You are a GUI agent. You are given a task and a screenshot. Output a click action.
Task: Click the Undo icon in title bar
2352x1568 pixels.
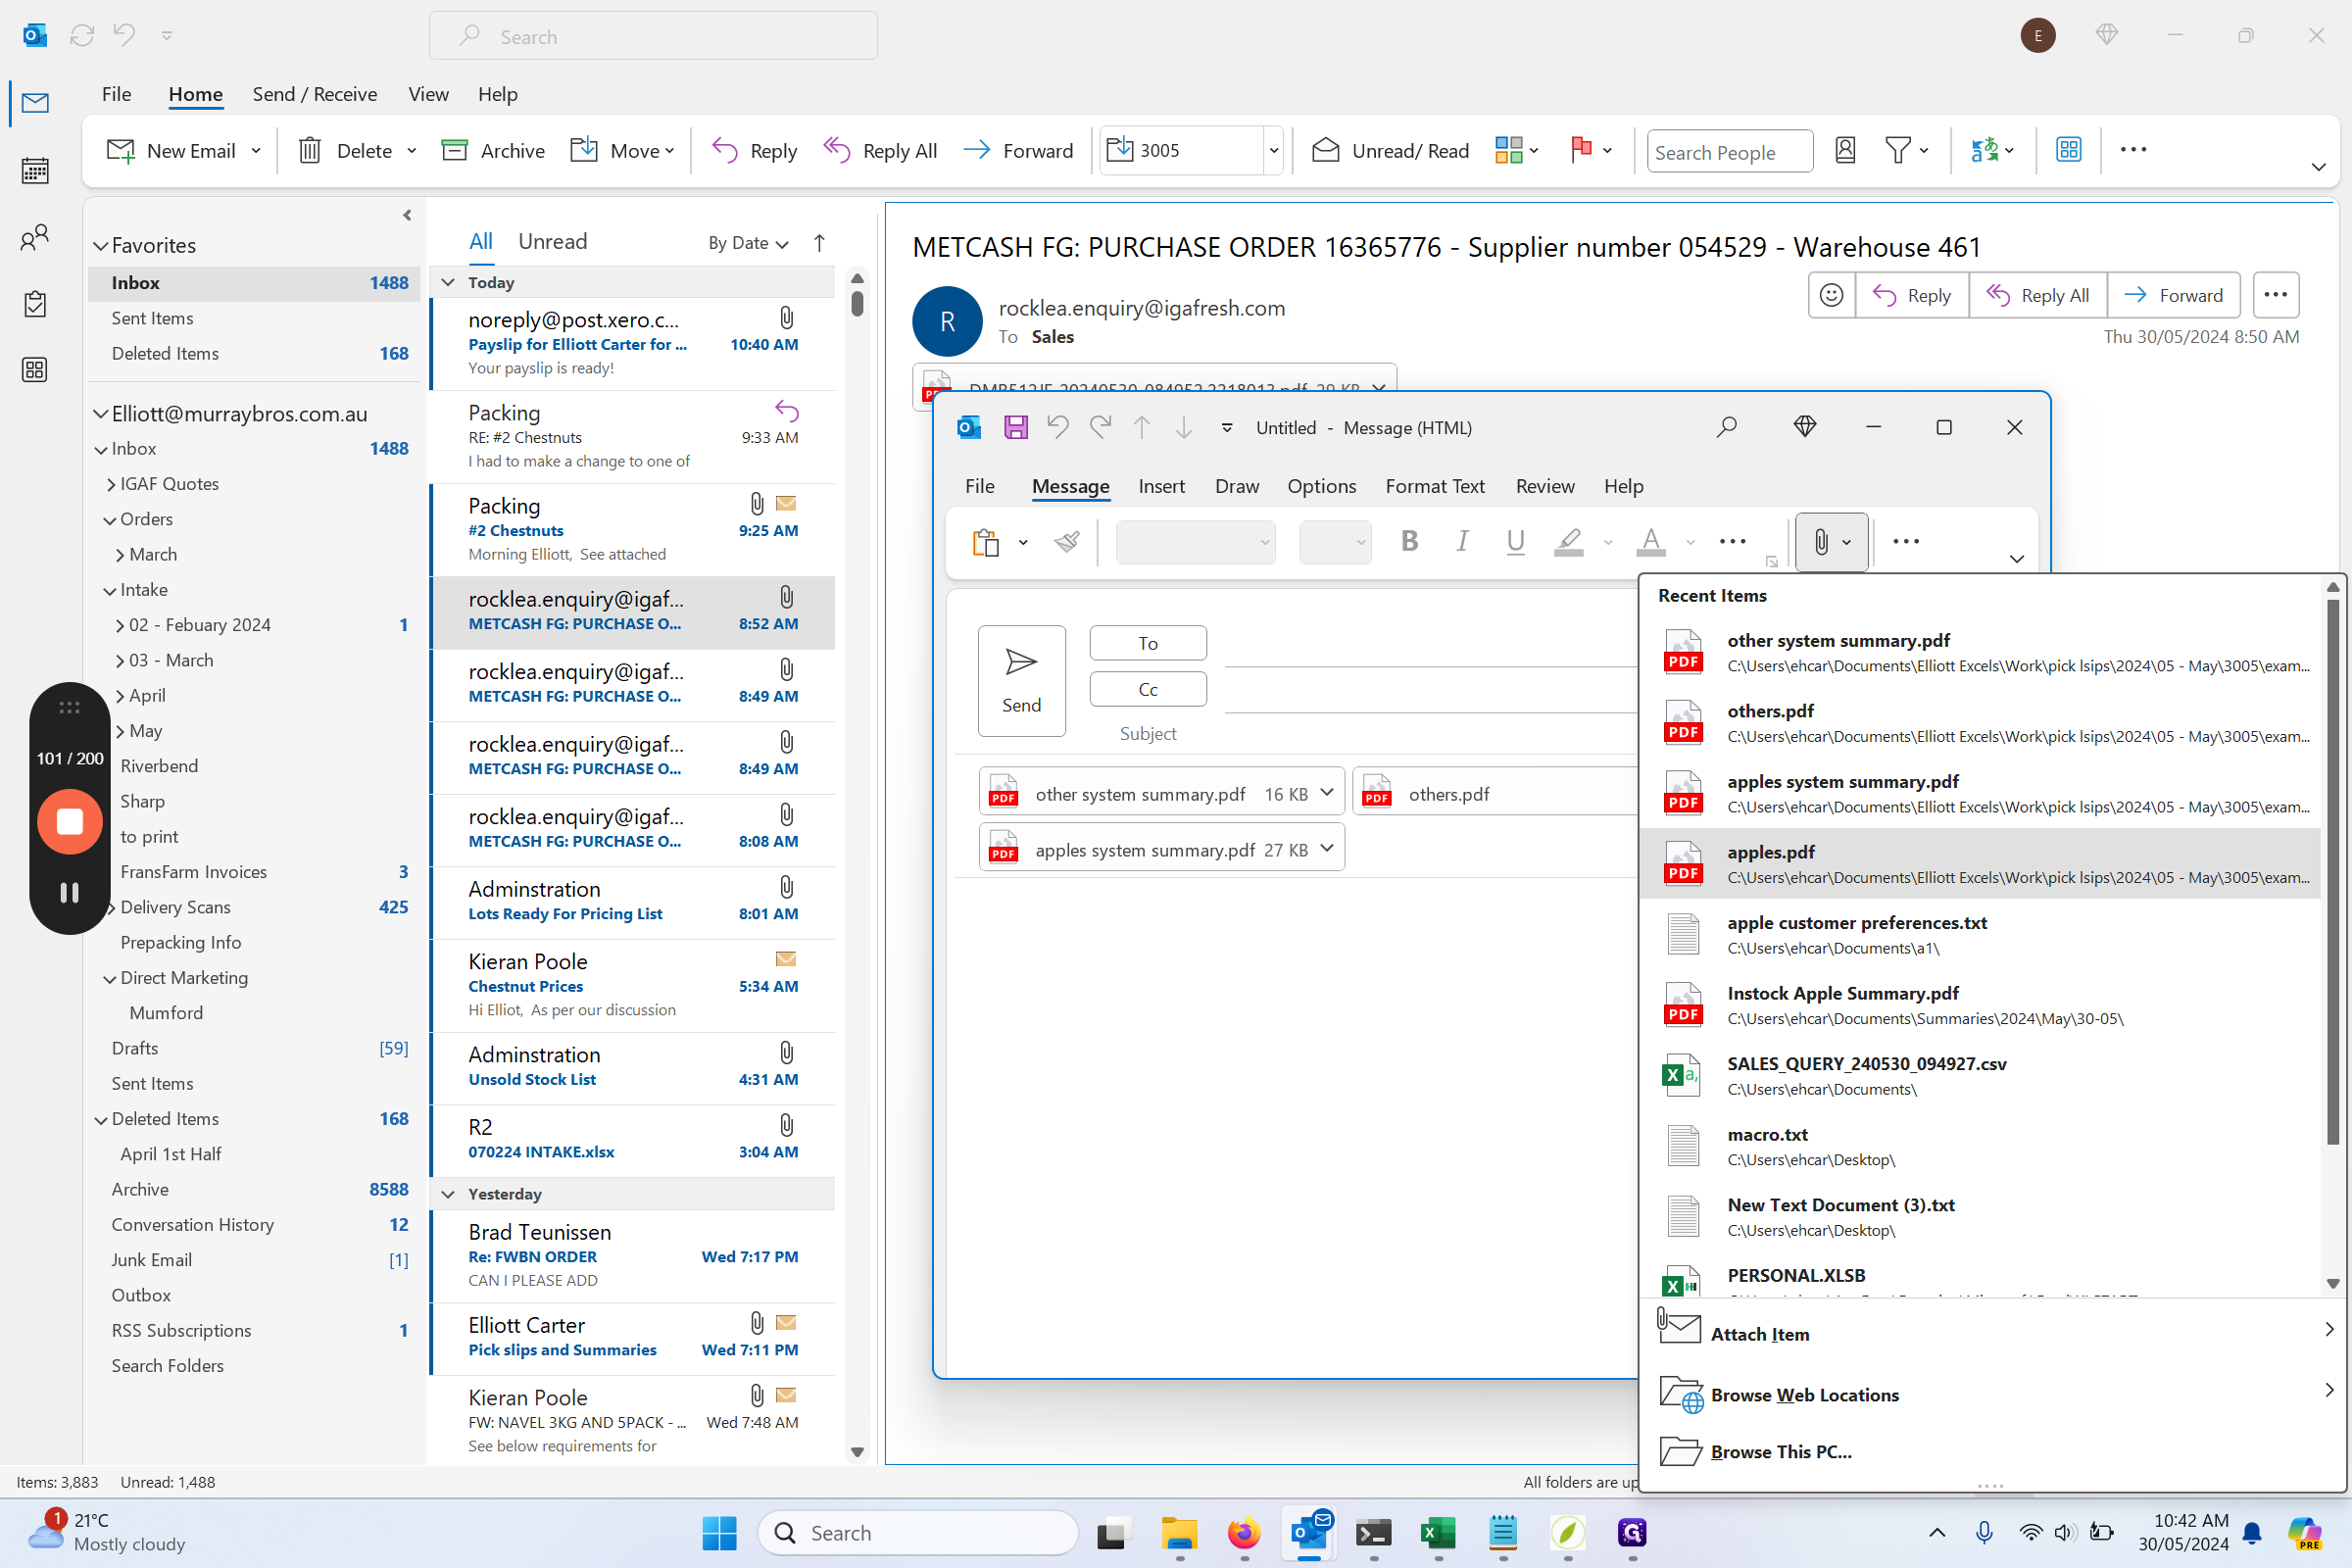124,36
